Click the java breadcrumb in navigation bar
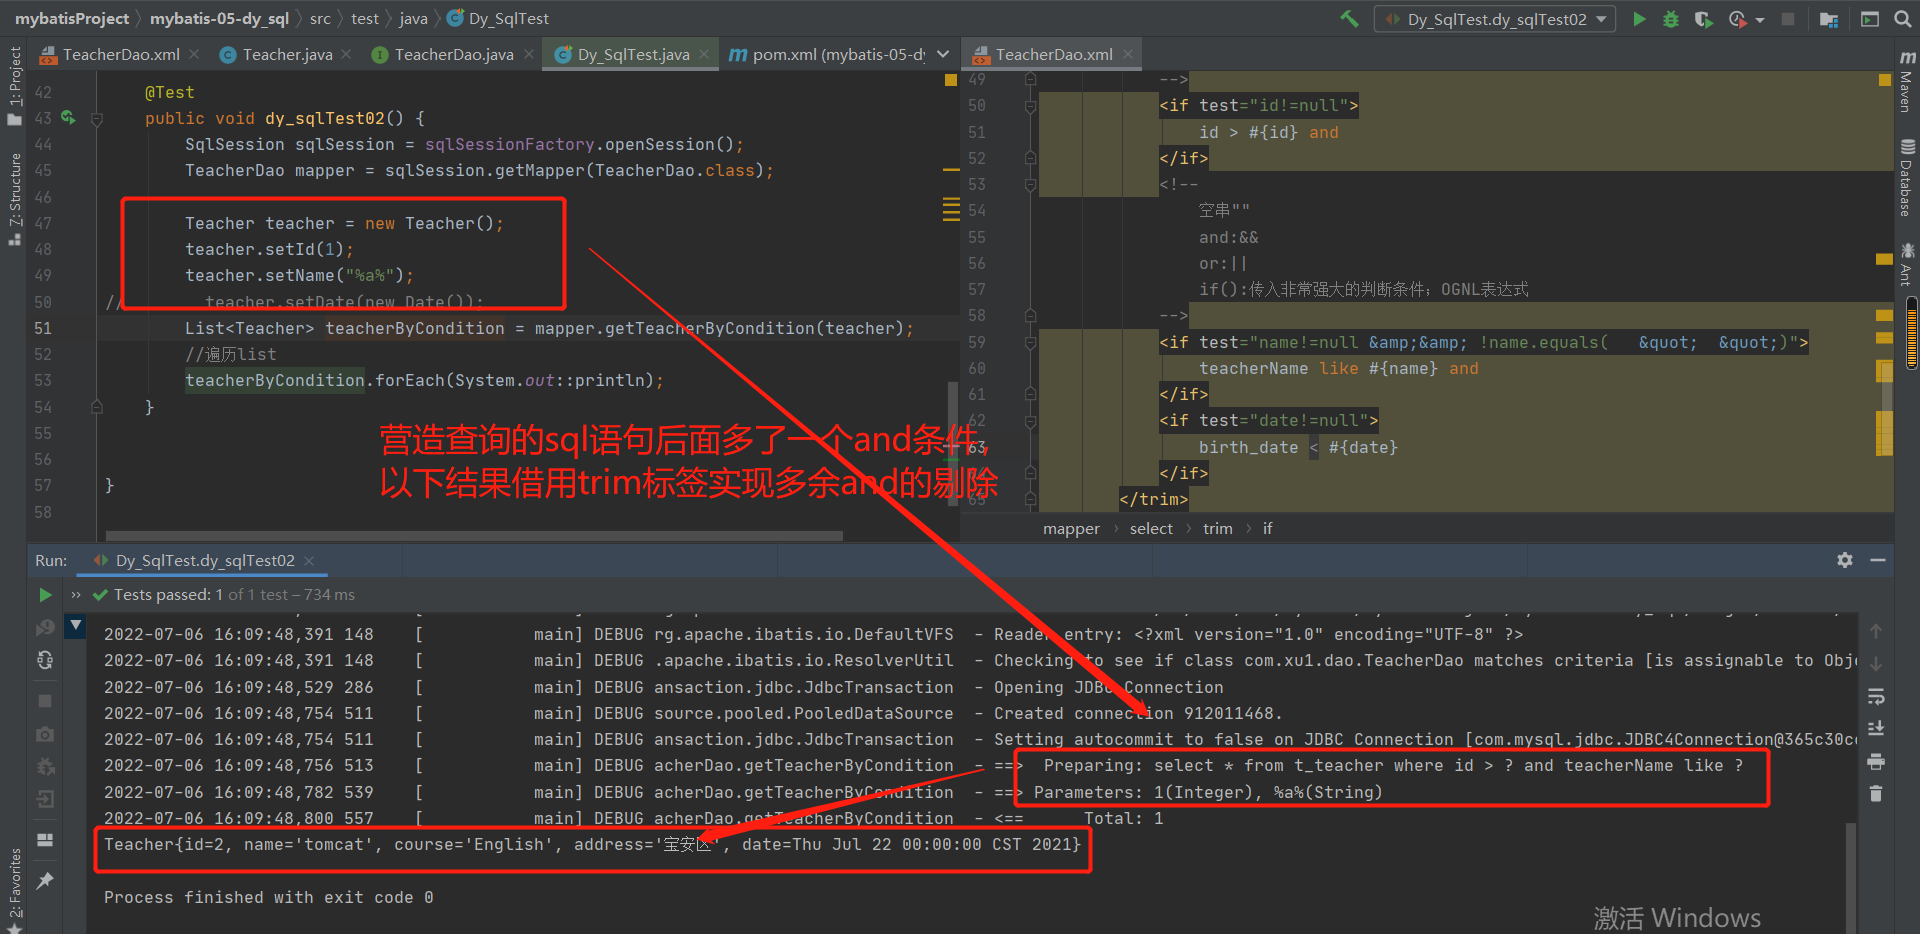This screenshot has width=1920, height=934. [413, 18]
